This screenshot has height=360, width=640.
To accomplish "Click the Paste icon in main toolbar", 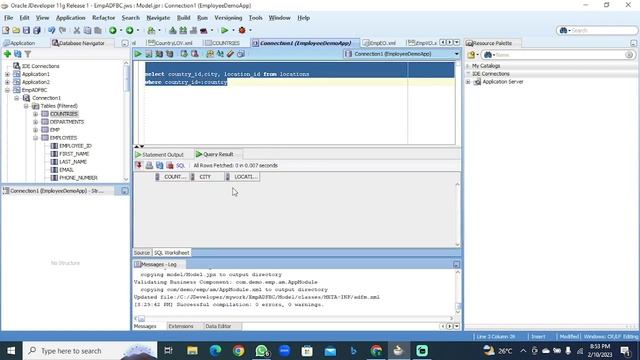I will (98, 30).
